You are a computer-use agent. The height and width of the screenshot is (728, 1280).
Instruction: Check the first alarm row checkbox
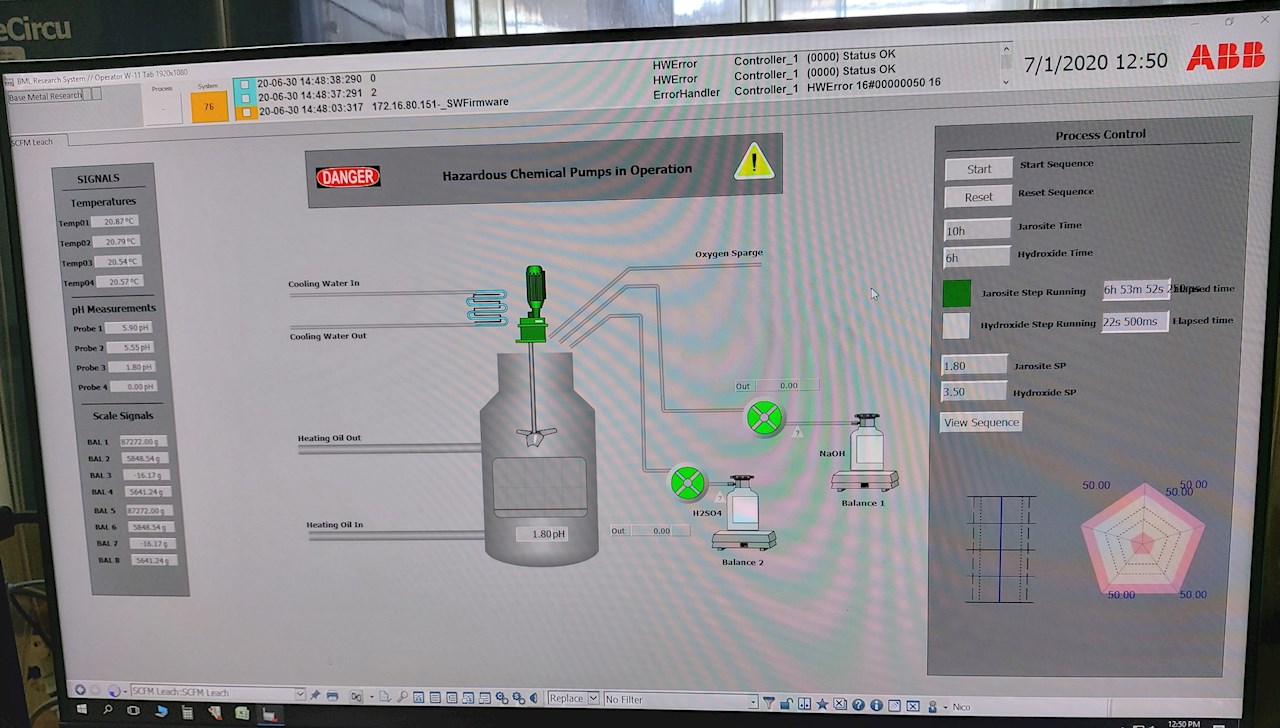pyautogui.click(x=246, y=81)
